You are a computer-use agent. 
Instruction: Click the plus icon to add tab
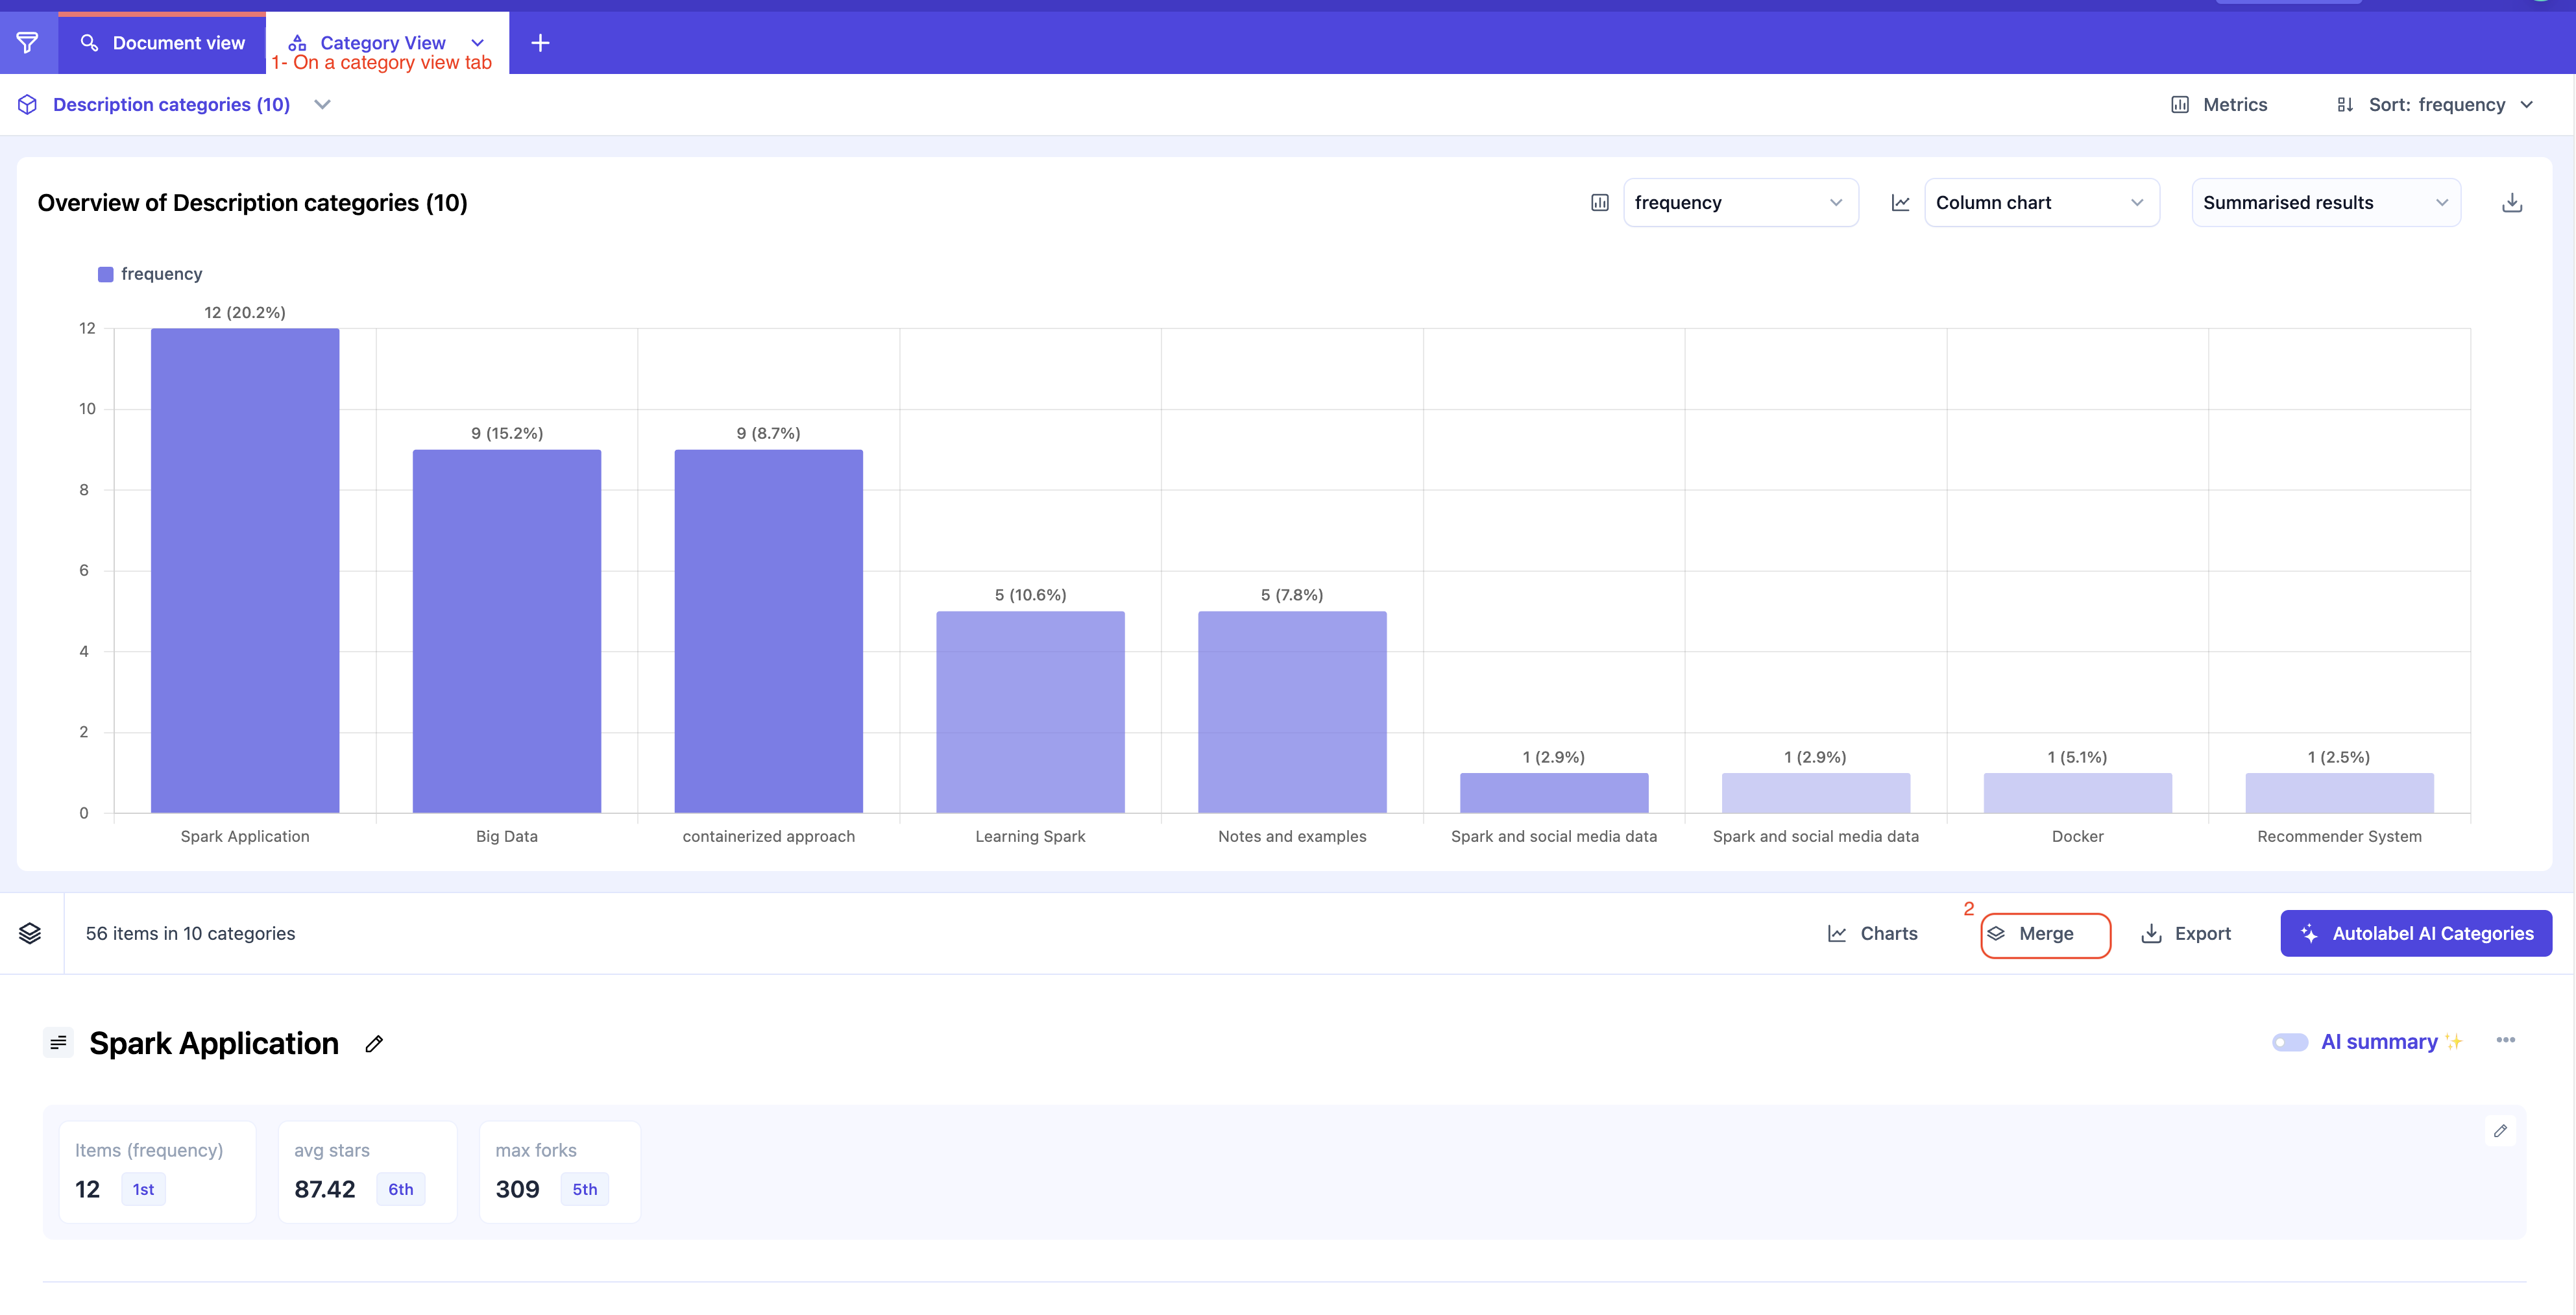pyautogui.click(x=540, y=43)
